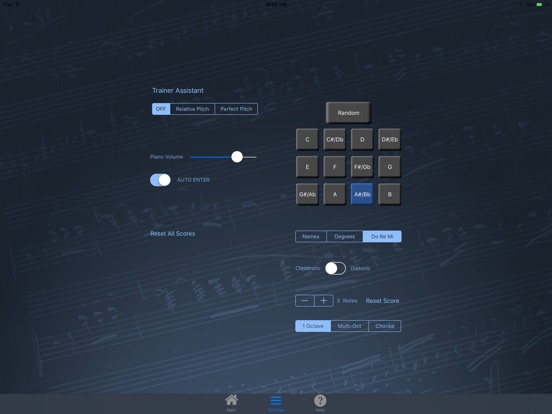Viewport: 552px width, 414px height.
Task: Select the Settings hamburger icon
Action: click(276, 403)
